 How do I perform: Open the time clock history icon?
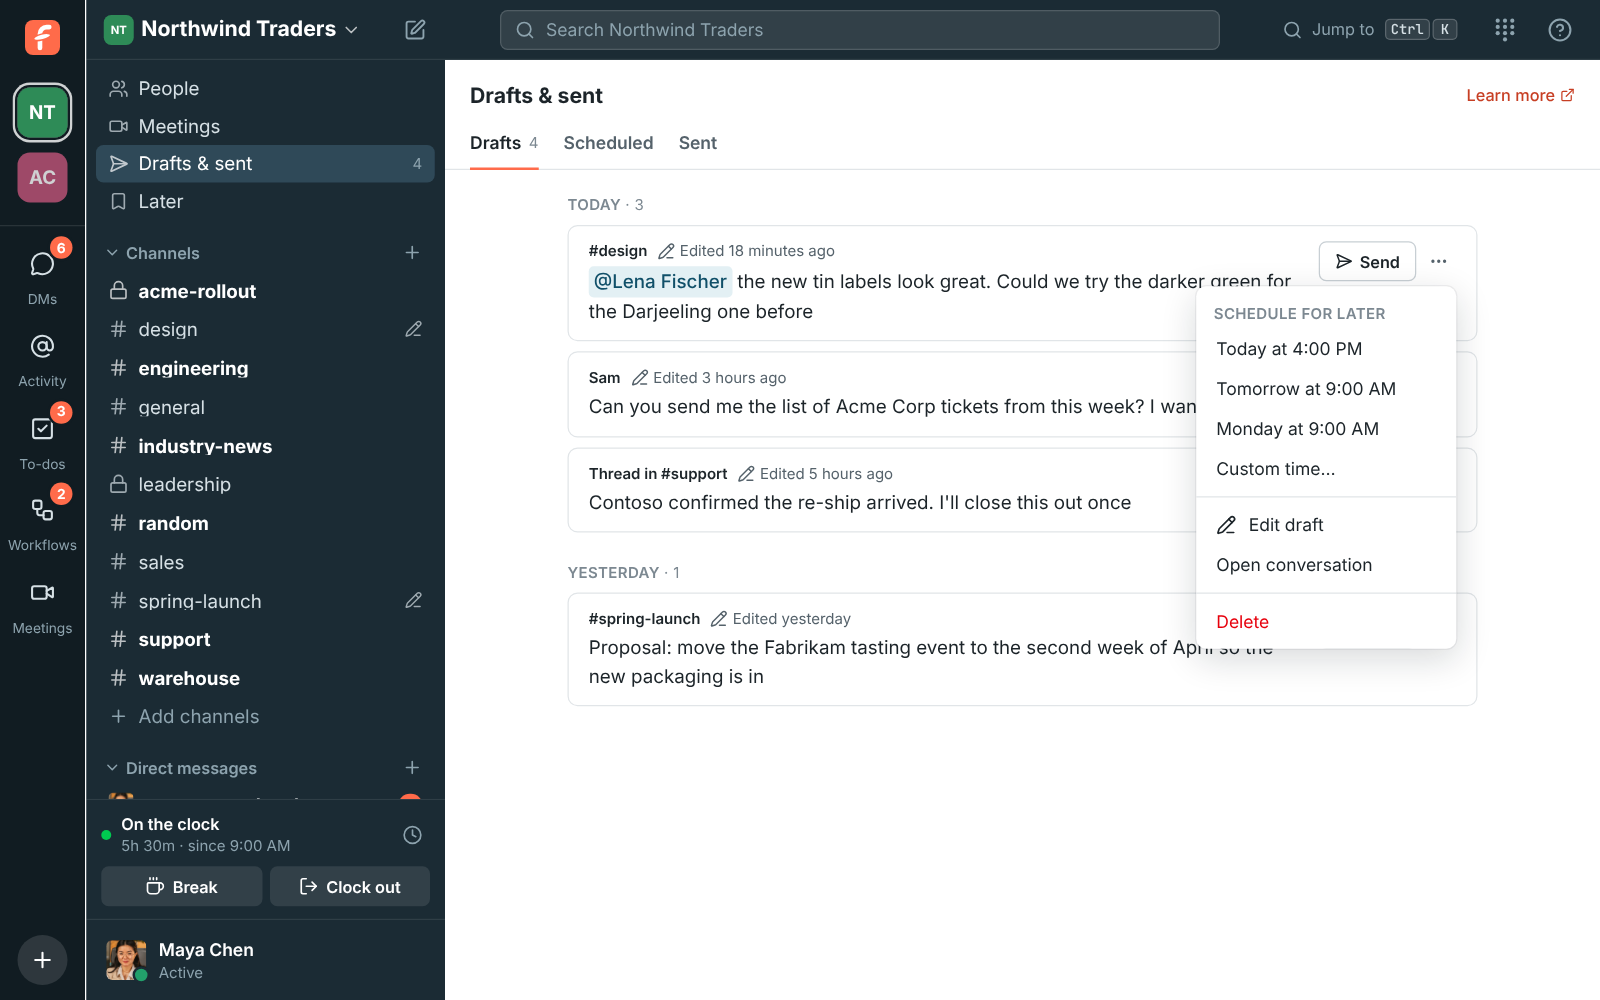pos(412,835)
